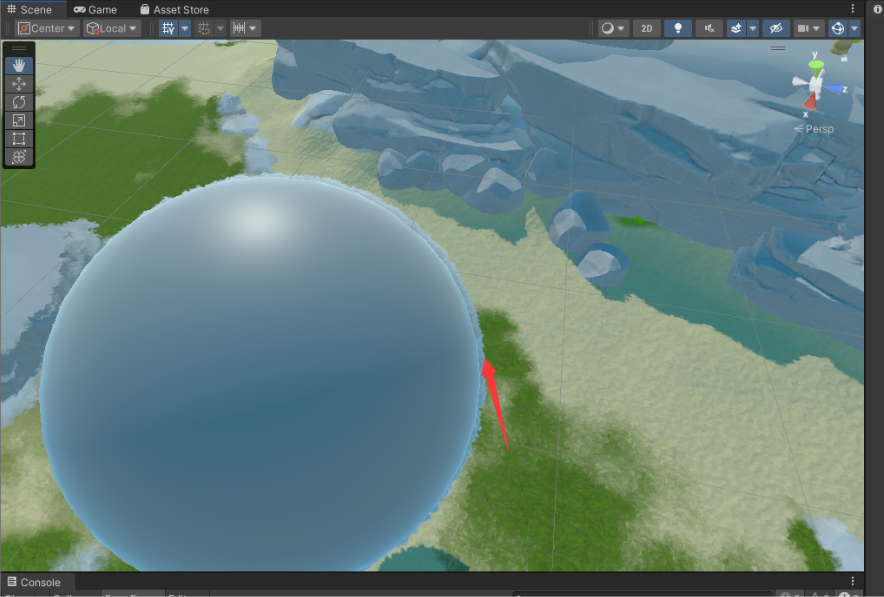
Task: Open the Game tab
Action: [95, 10]
